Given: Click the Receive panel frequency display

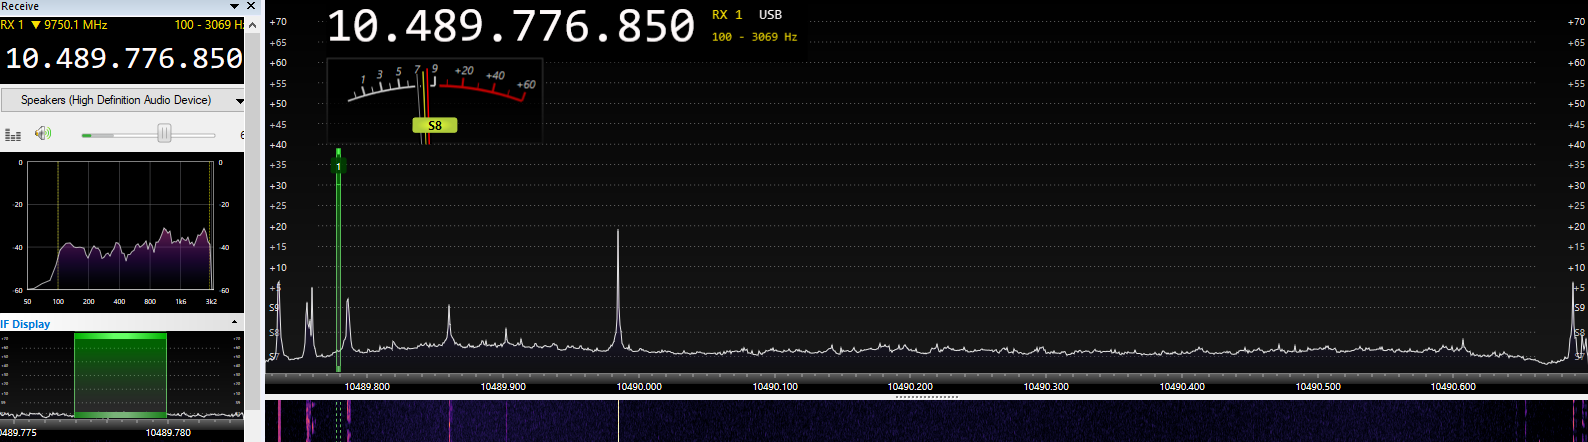Looking at the screenshot, I should [x=123, y=59].
